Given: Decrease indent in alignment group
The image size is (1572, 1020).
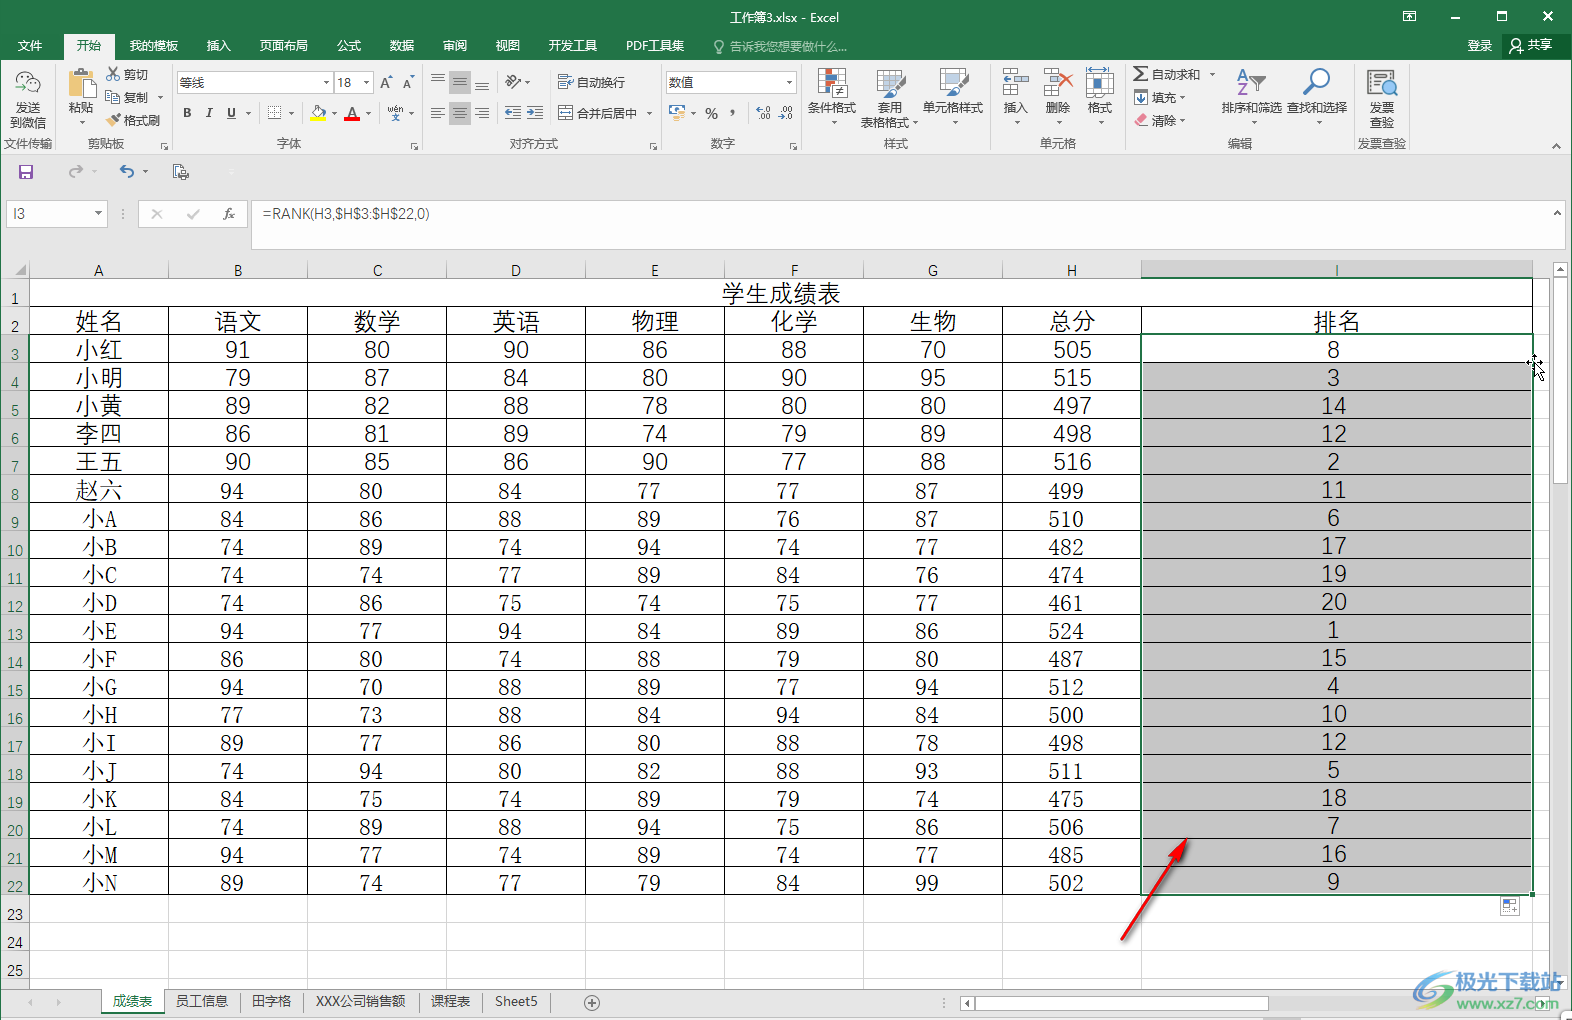Looking at the screenshot, I should (x=513, y=113).
